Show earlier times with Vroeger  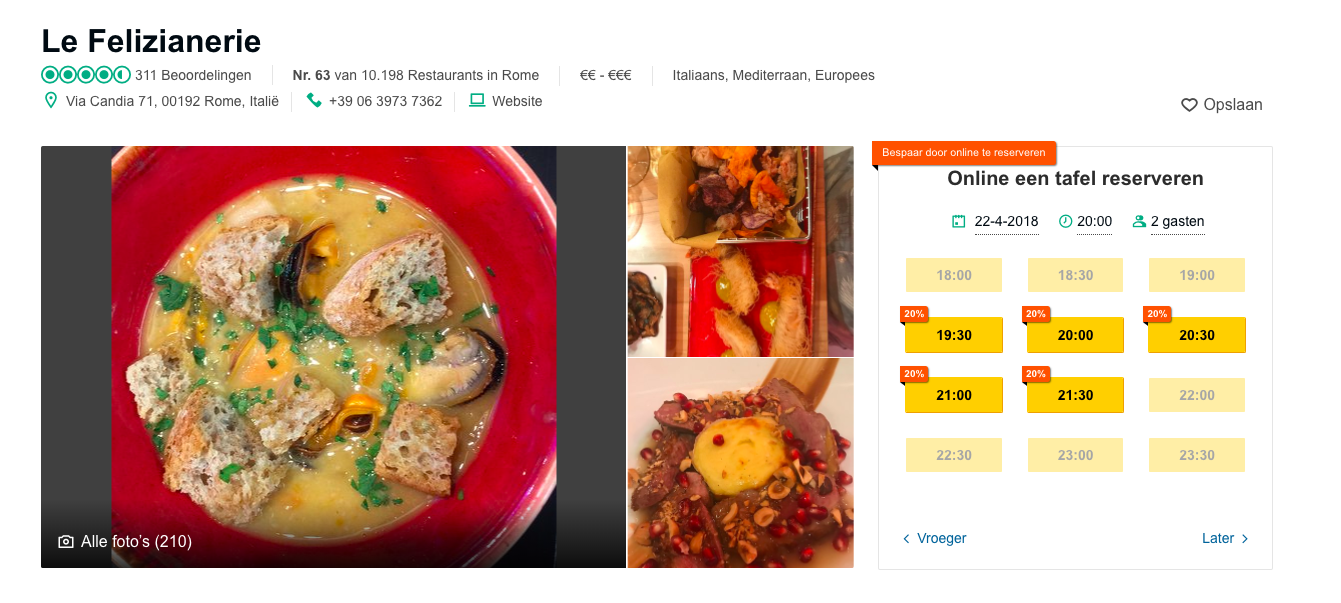click(935, 539)
